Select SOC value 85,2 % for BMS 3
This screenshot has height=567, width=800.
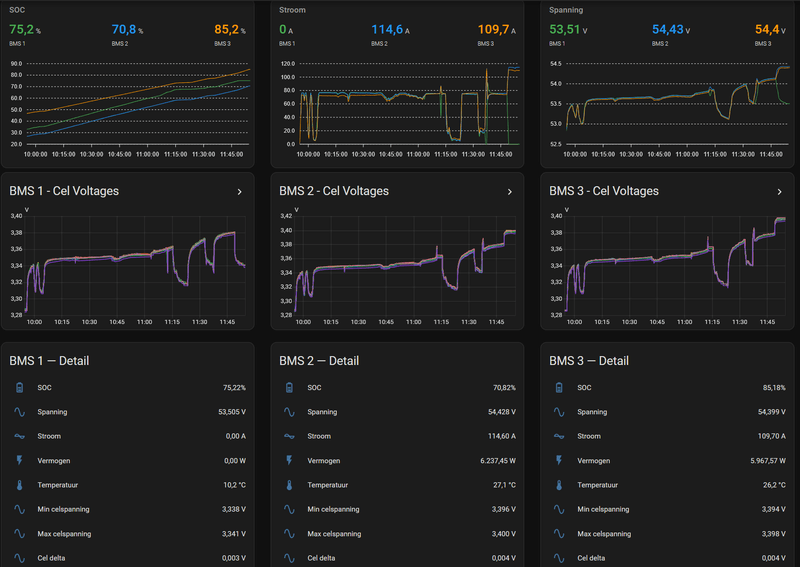pyautogui.click(x=230, y=30)
